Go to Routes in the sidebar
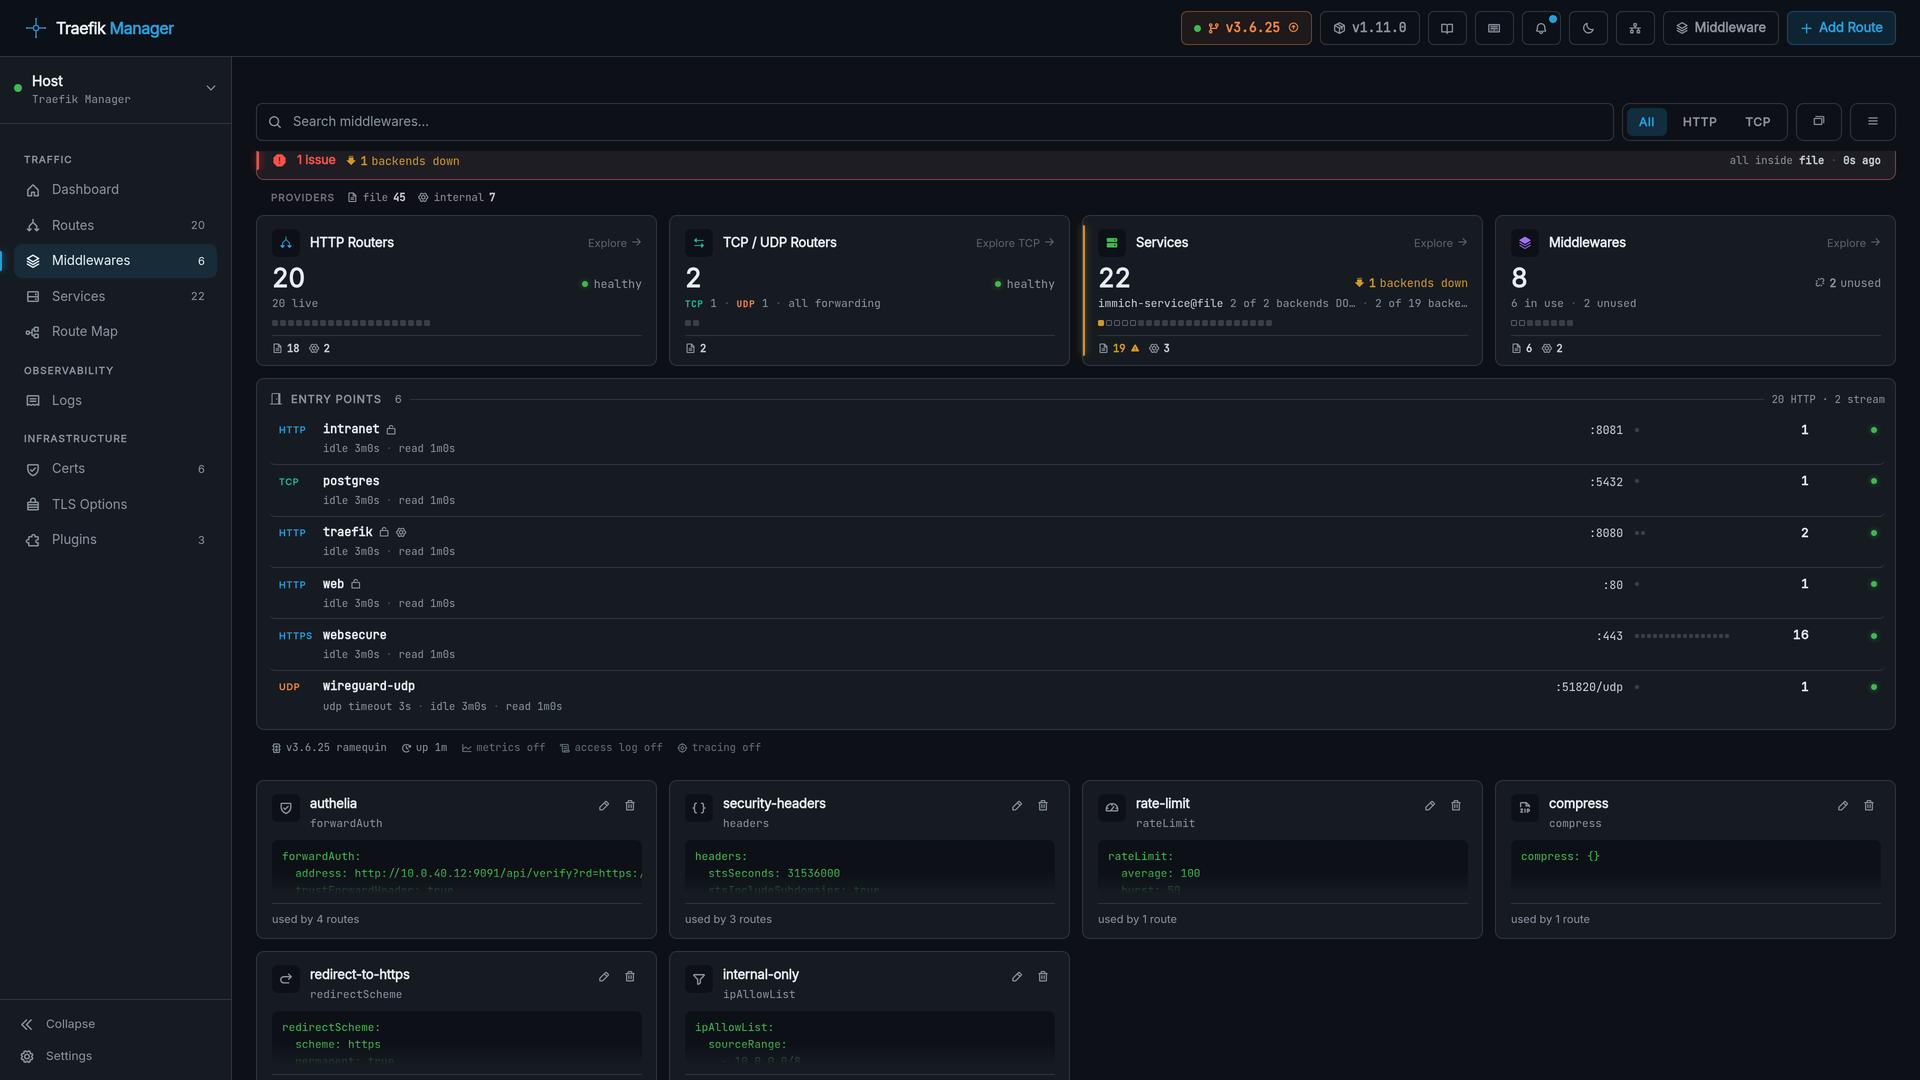This screenshot has height=1080, width=1920. coord(115,226)
